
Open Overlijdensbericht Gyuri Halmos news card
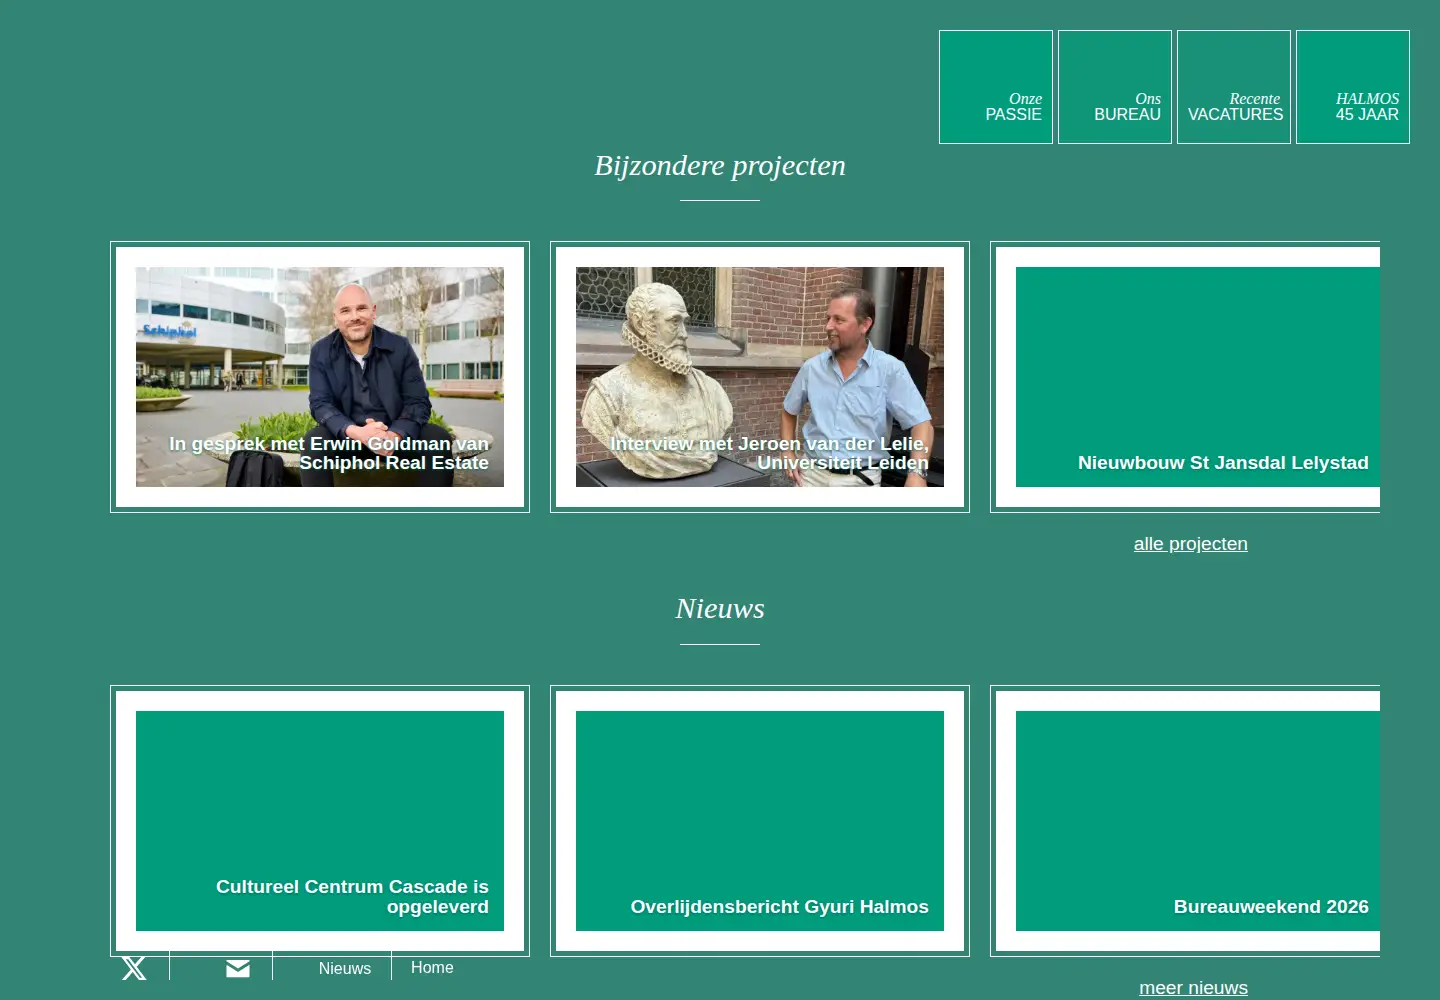(760, 821)
